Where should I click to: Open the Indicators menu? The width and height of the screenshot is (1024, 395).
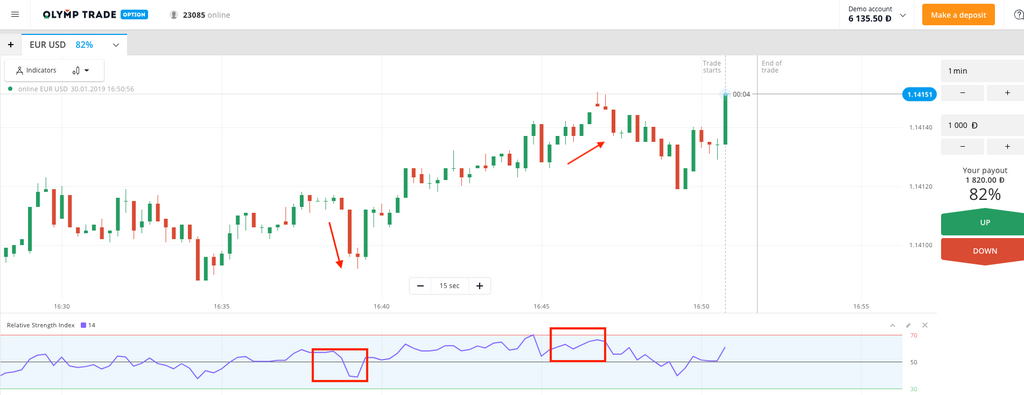37,70
